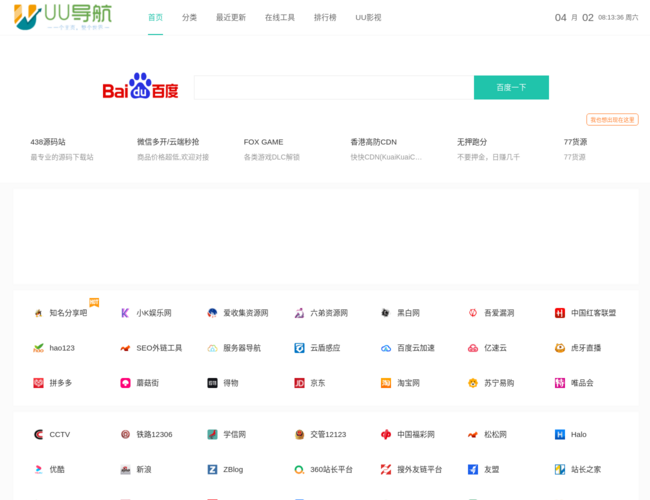650x500 pixels.
Task: Click the 学信网 icon
Action: 212,434
